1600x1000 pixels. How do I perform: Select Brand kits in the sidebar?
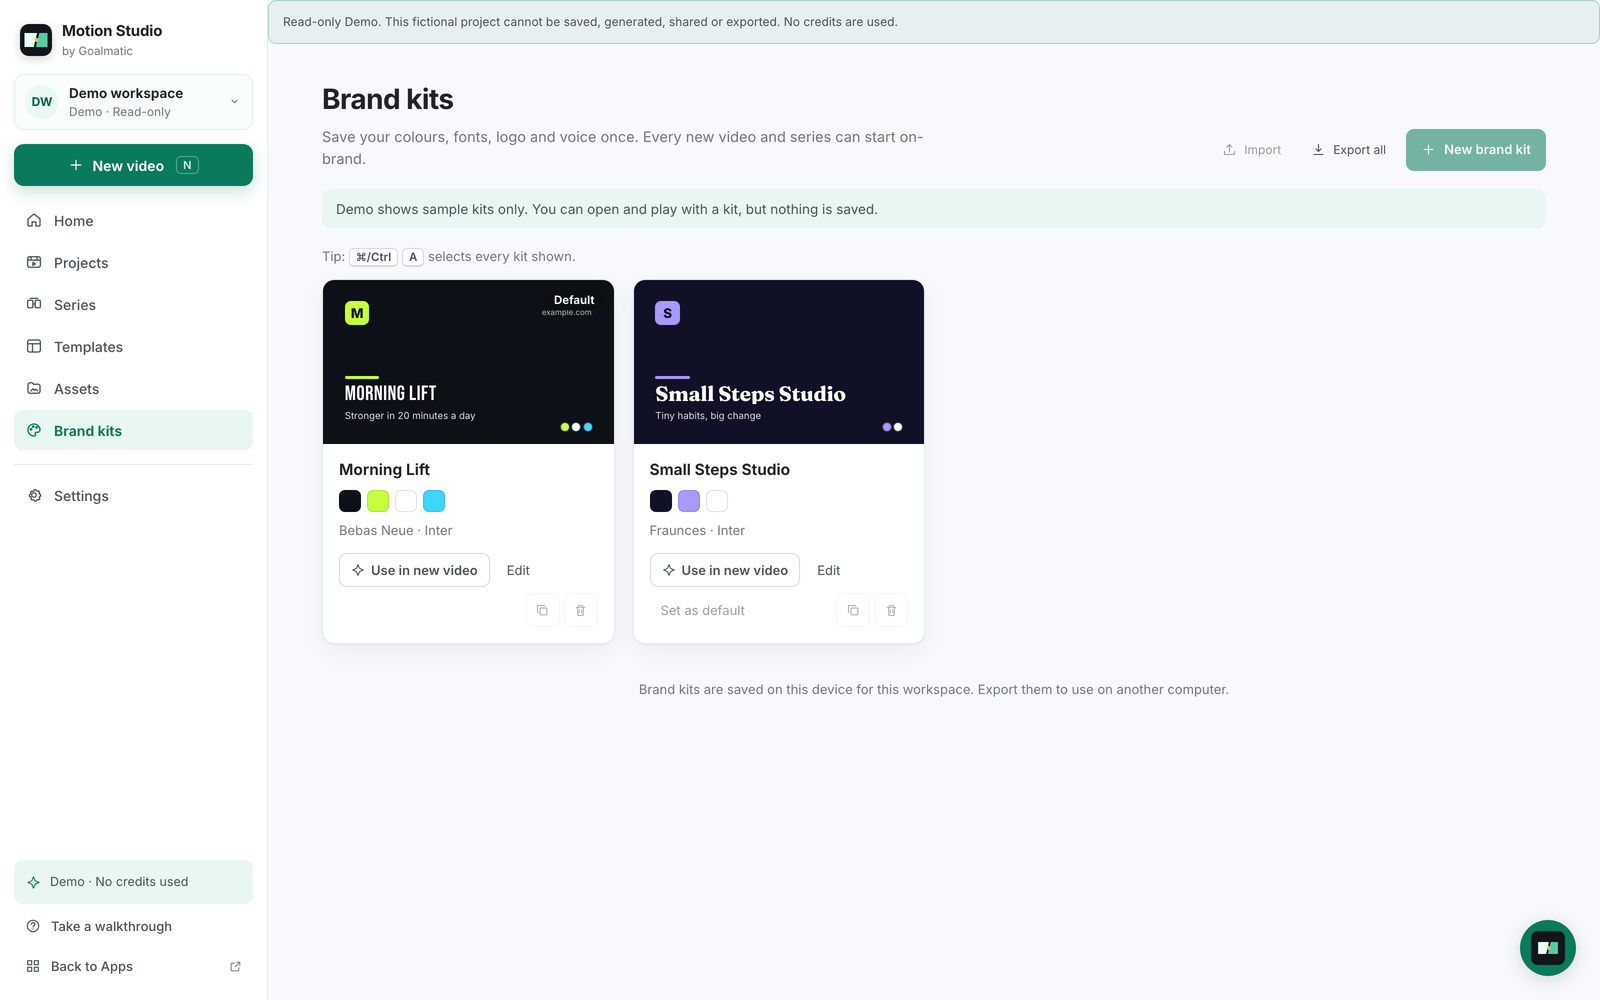133,430
